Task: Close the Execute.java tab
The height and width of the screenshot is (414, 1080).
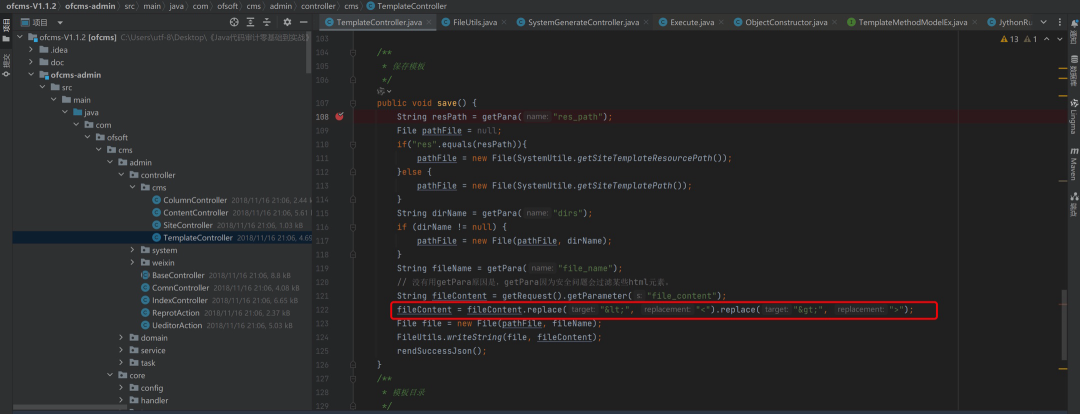Action: (x=721, y=22)
